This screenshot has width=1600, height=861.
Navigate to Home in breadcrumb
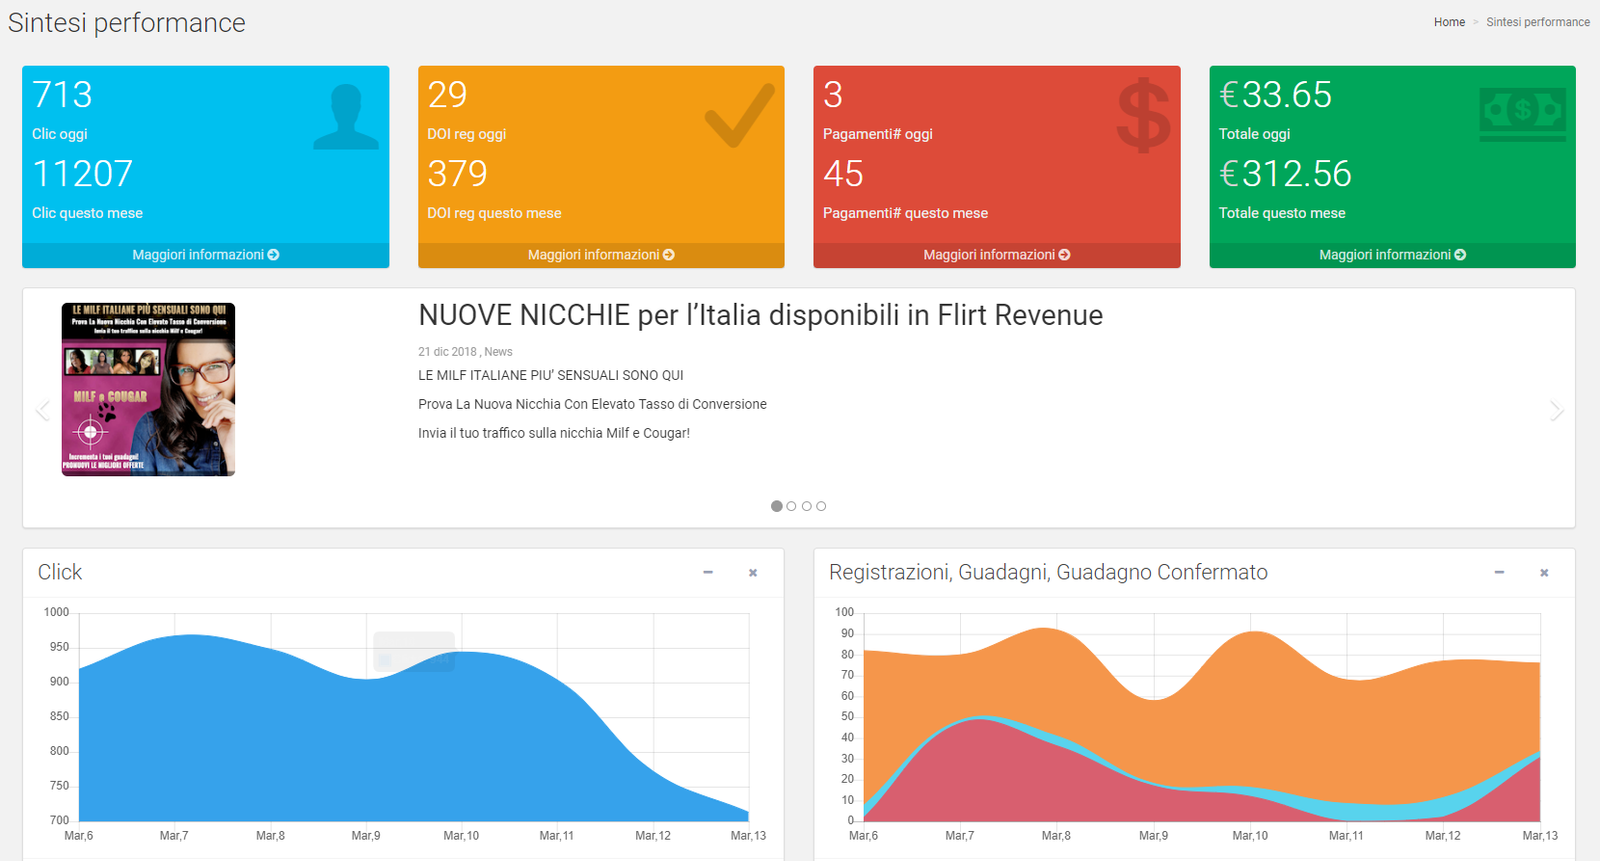tap(1449, 22)
